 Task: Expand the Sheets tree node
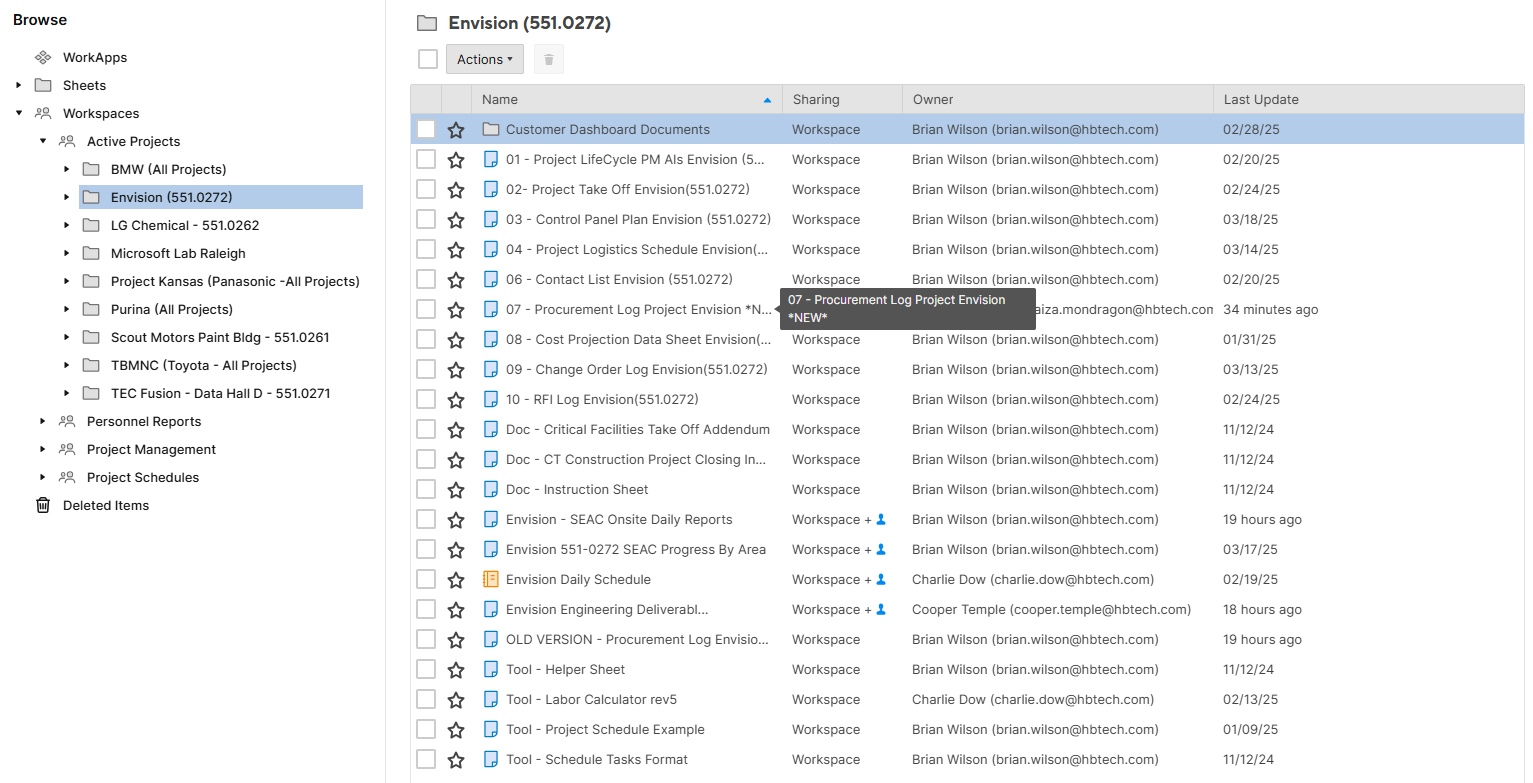click(19, 85)
